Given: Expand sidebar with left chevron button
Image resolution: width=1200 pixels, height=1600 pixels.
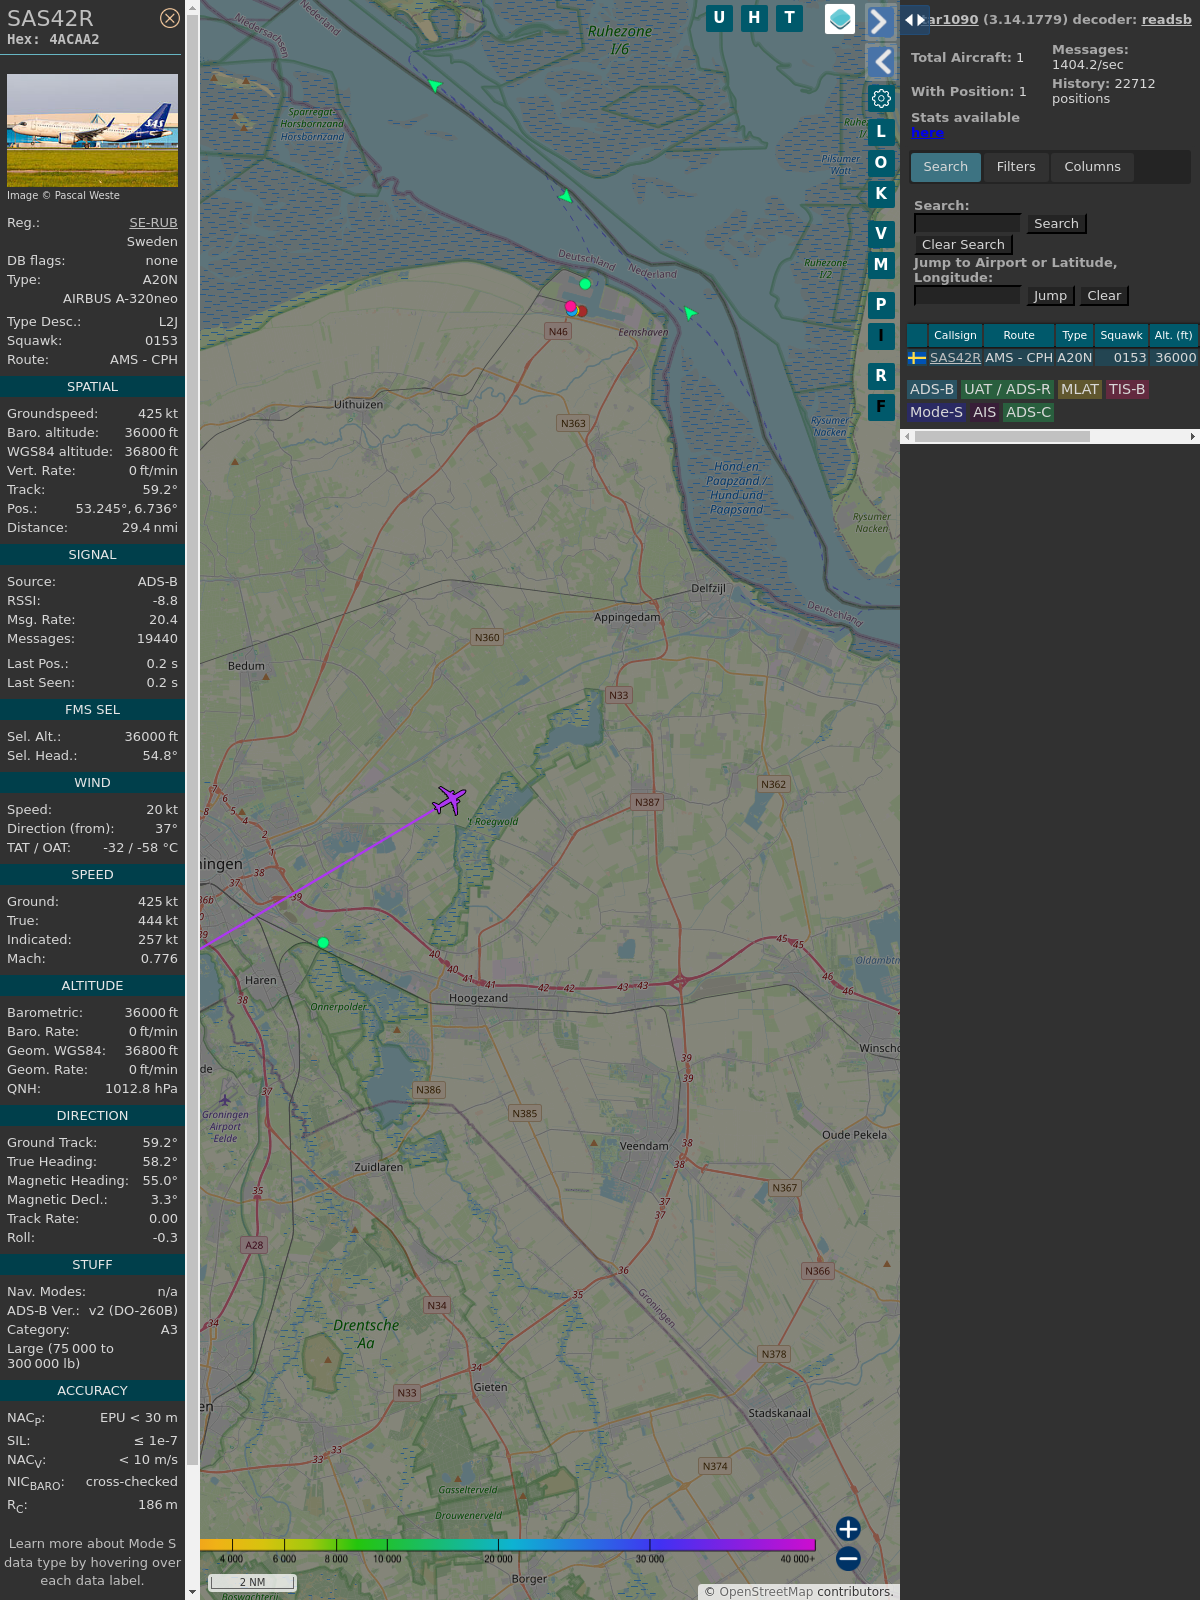Looking at the screenshot, I should coord(881,62).
